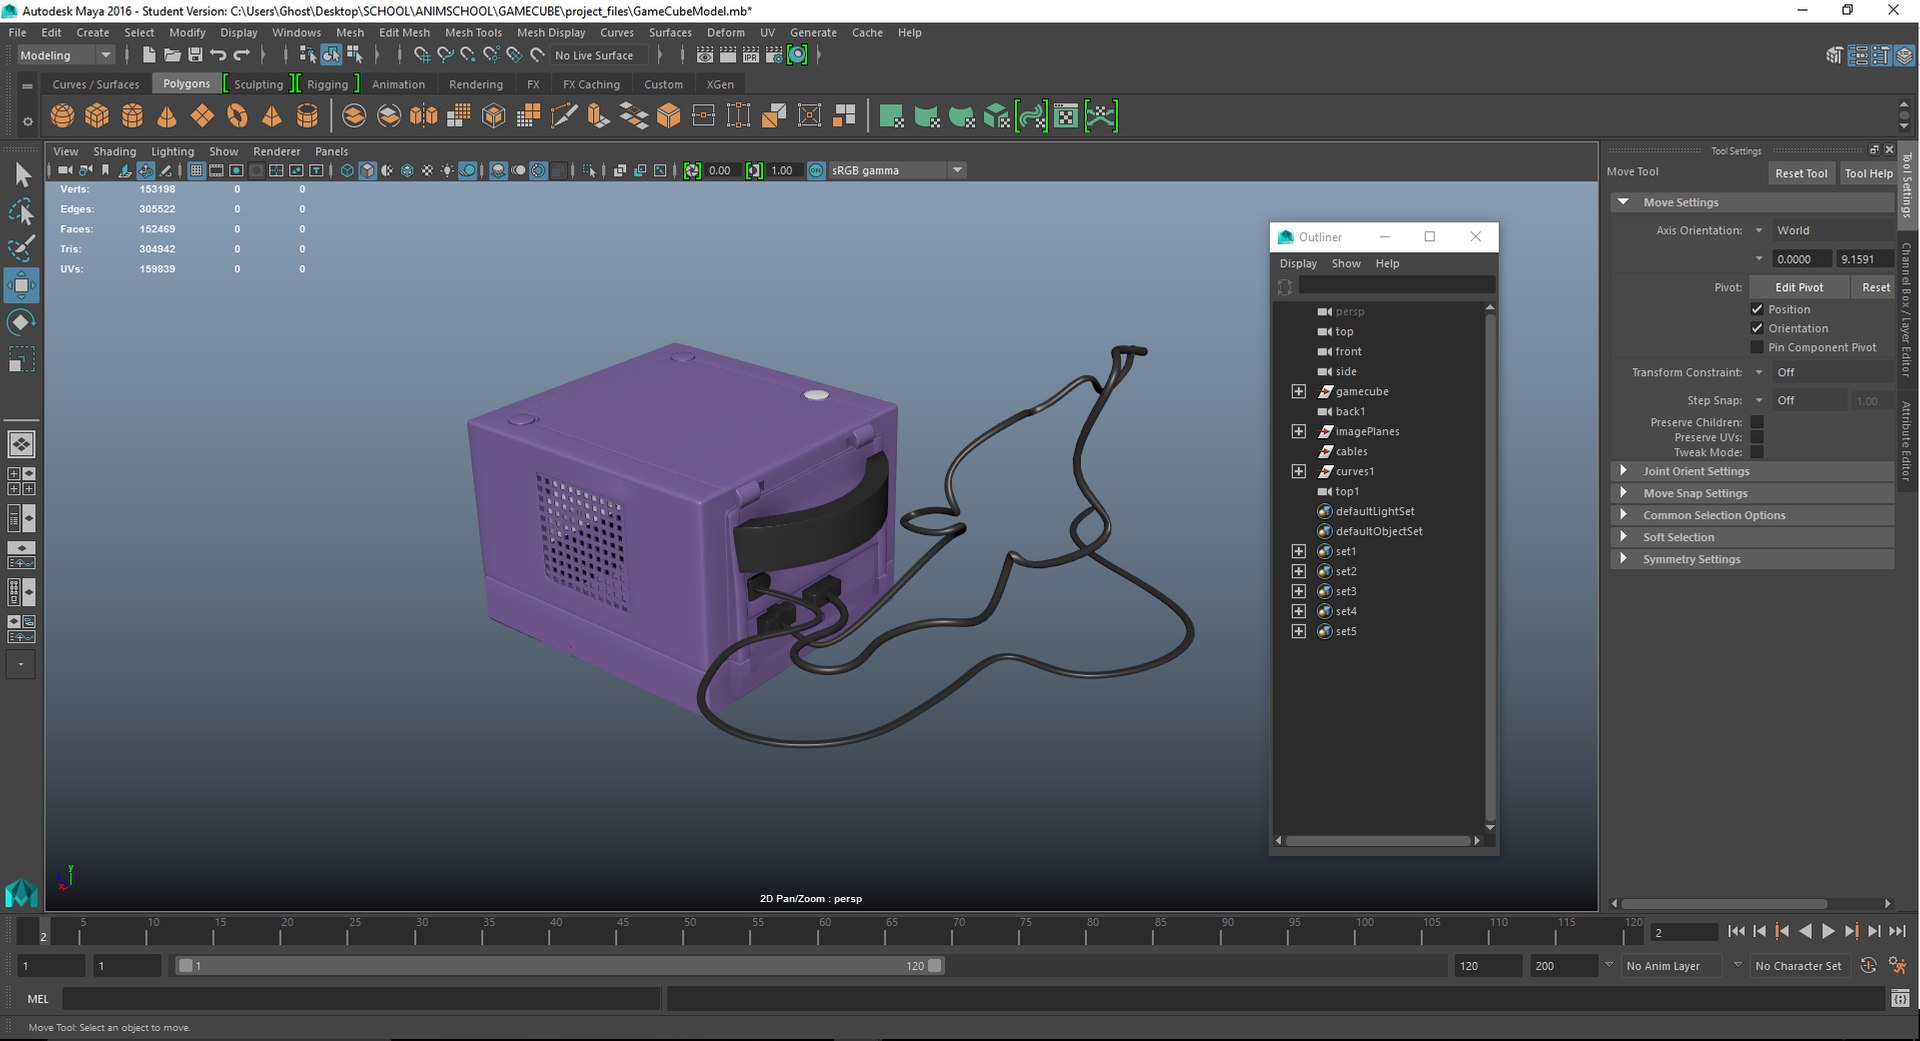Expand Joint Orient Settings section
Viewport: 1920px width, 1041px height.
pyautogui.click(x=1752, y=471)
